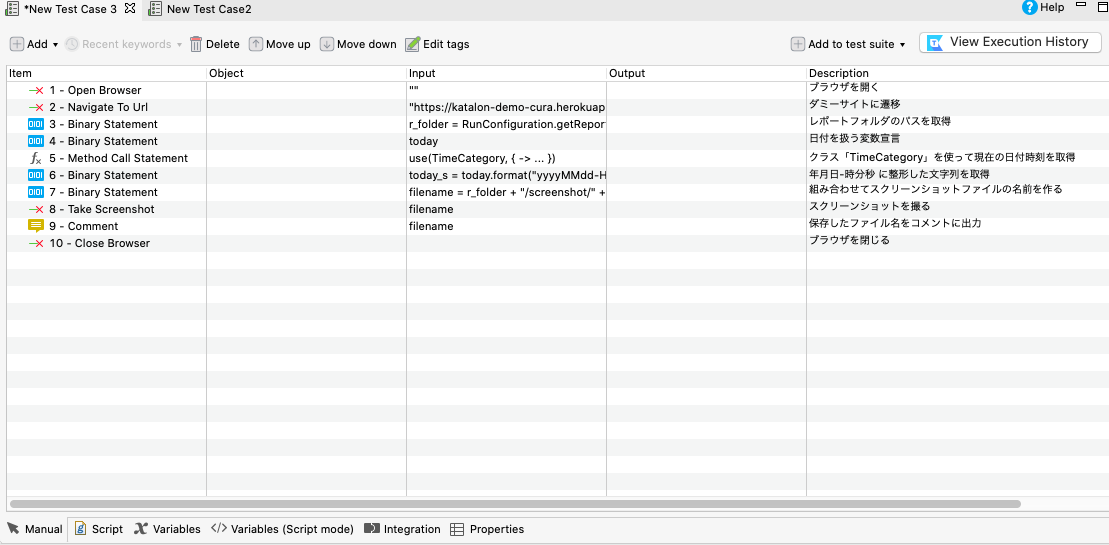Switch to the Integration tab
The image size is (1109, 545).
click(402, 529)
